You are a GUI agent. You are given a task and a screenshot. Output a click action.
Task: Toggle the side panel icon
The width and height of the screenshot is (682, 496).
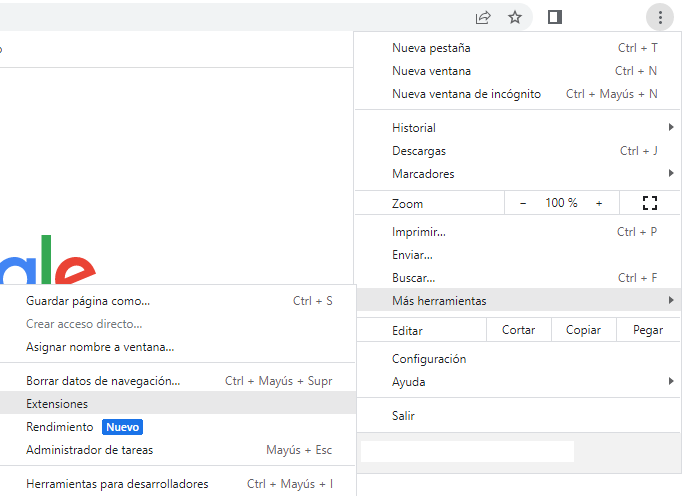click(x=556, y=17)
